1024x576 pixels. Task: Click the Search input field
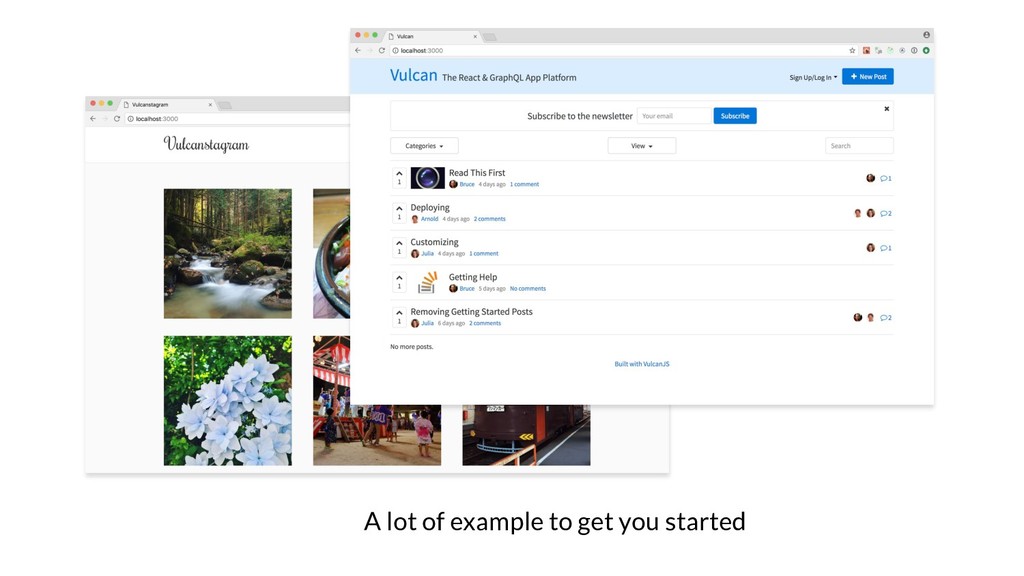[x=859, y=146]
